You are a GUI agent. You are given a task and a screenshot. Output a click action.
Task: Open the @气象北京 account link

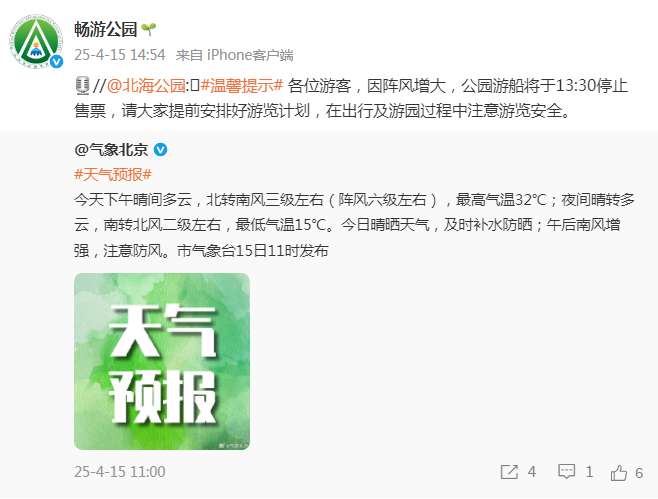(111, 150)
